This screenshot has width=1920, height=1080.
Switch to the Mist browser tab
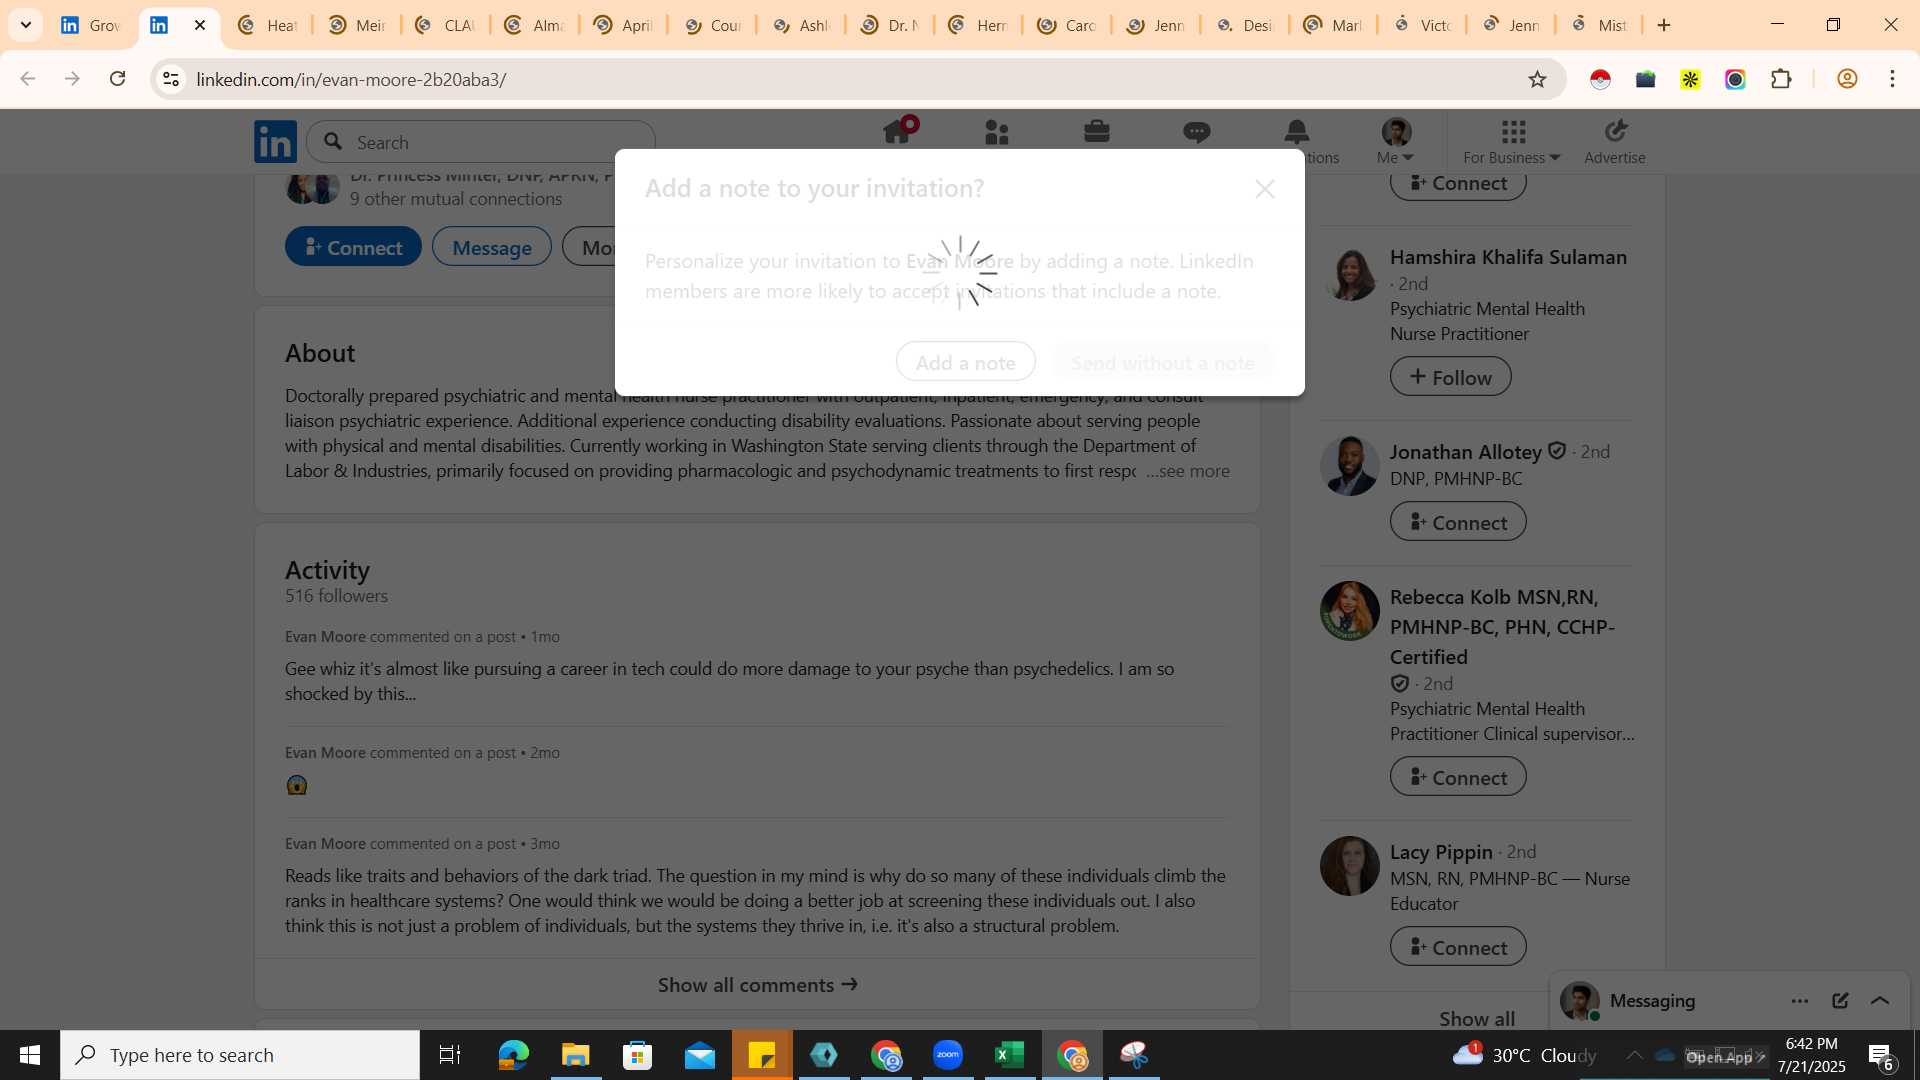click(x=1600, y=25)
